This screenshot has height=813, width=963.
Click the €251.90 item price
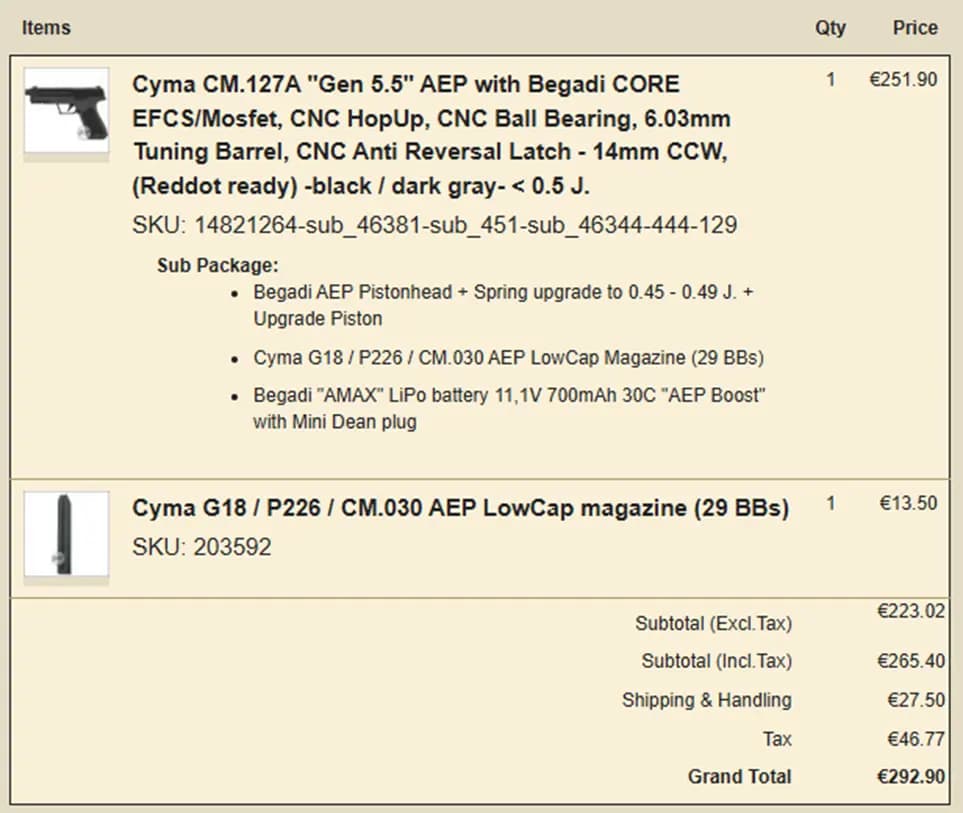click(x=903, y=80)
